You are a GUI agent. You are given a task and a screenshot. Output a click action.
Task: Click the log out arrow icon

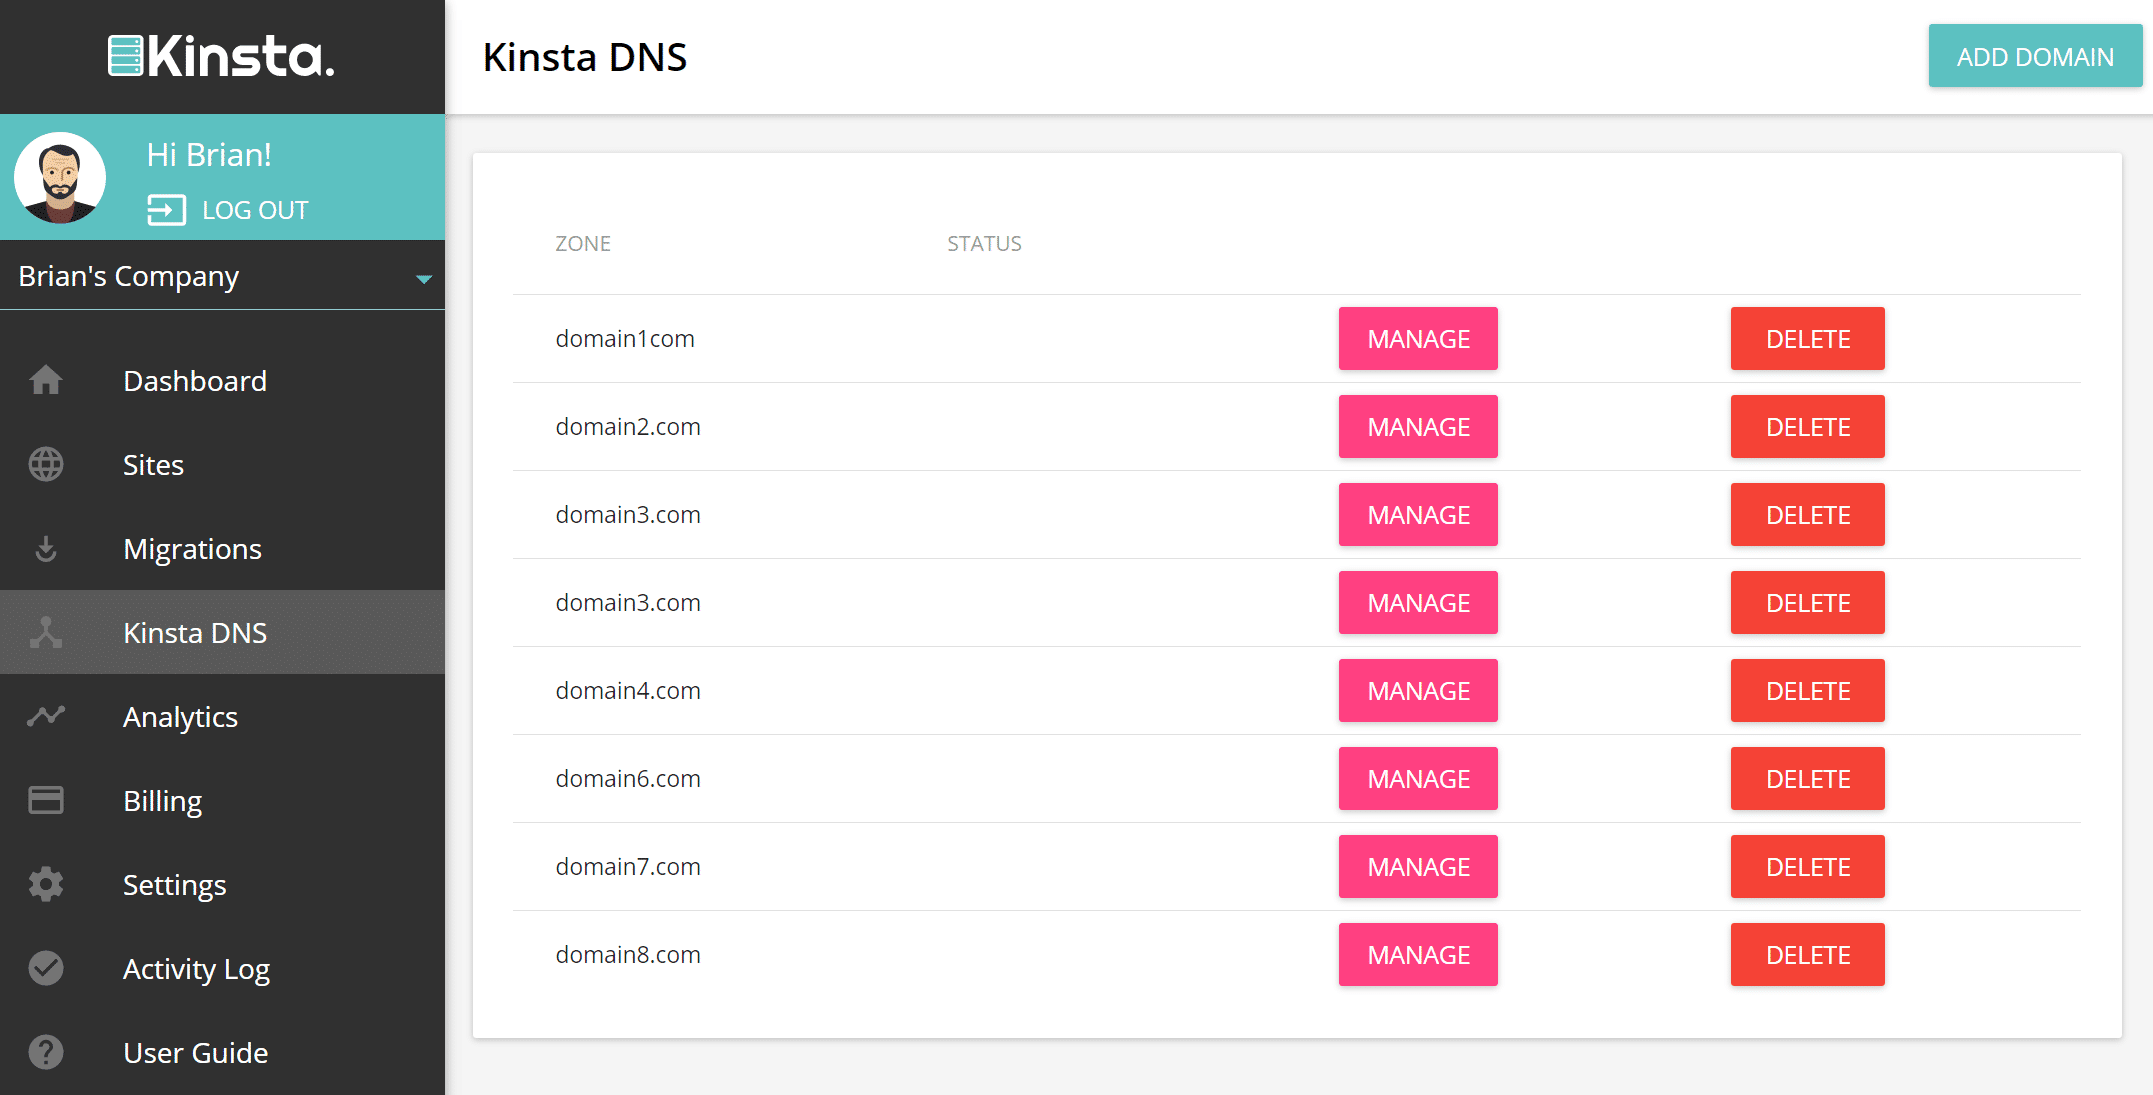pyautogui.click(x=166, y=210)
